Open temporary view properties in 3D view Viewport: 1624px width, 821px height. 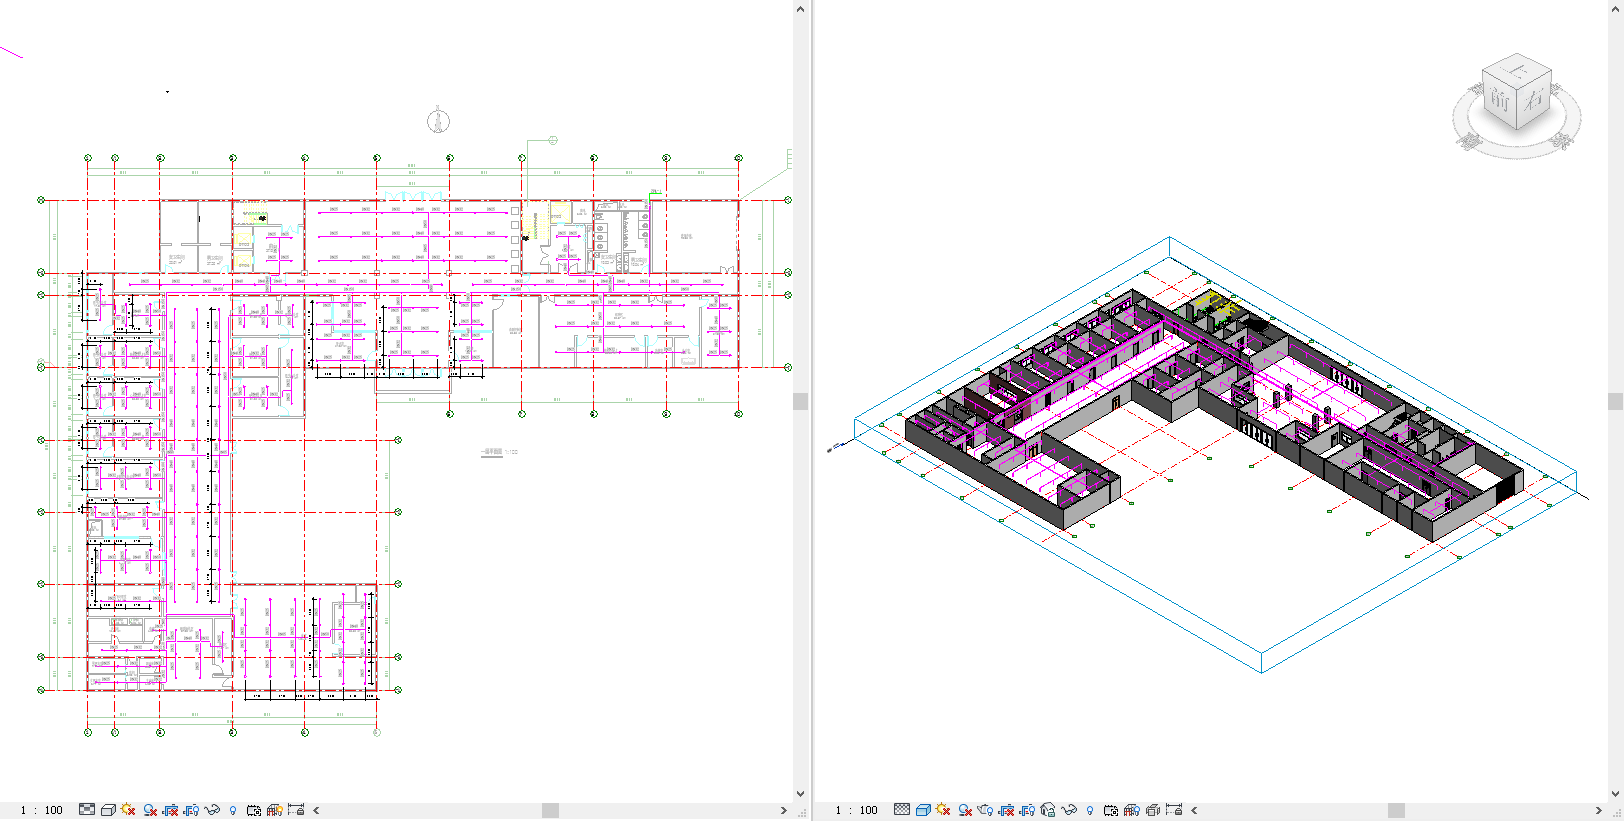(1111, 810)
